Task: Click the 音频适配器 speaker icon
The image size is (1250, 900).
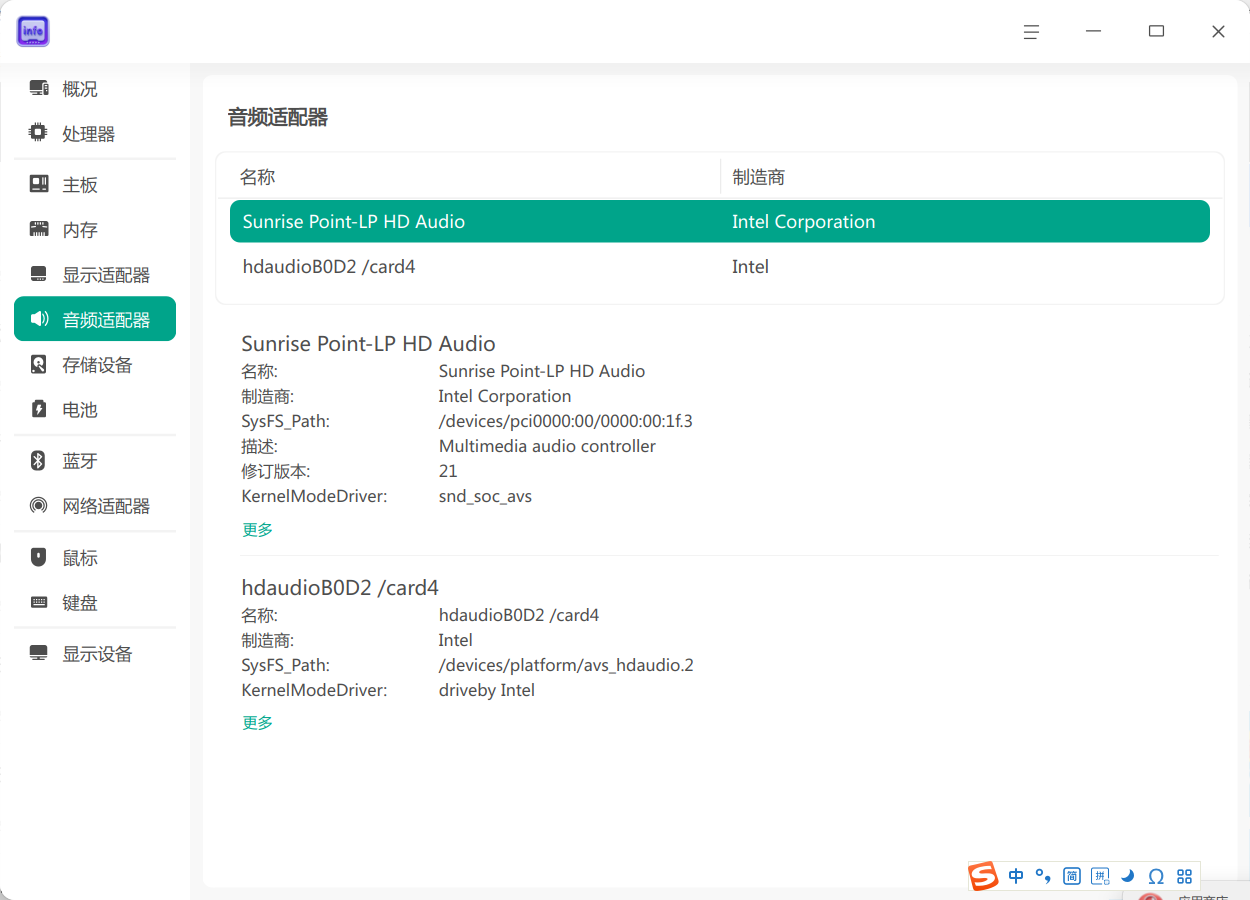Action: 39,320
